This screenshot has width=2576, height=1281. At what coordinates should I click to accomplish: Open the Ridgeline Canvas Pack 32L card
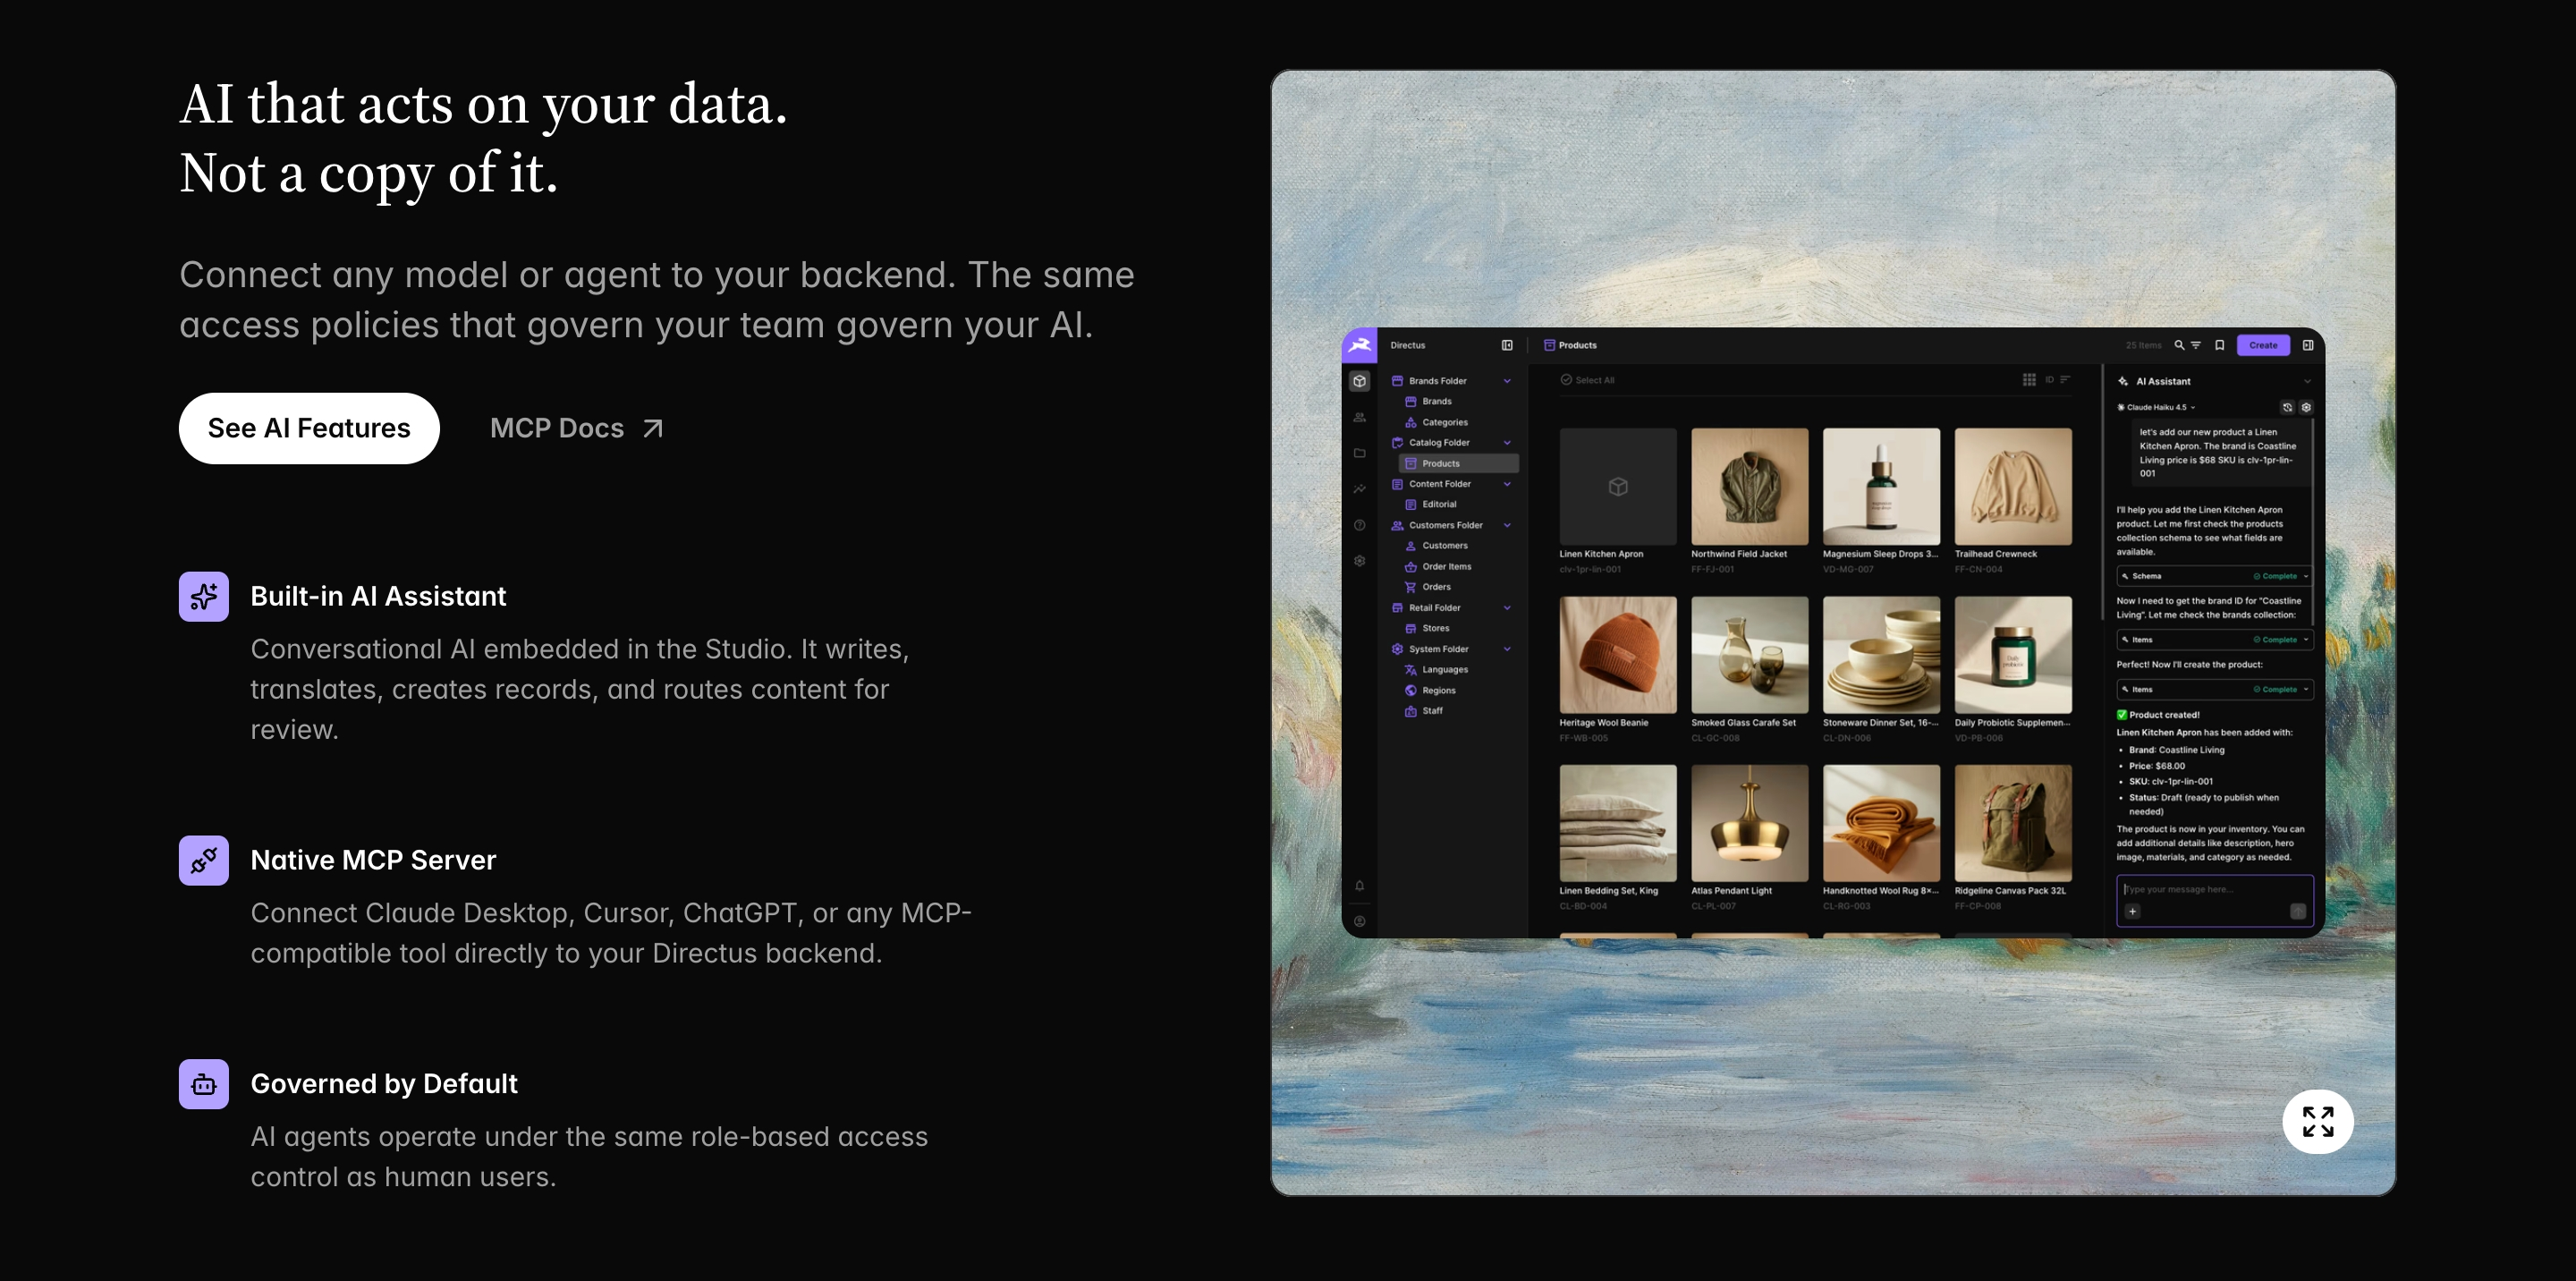(x=2013, y=838)
